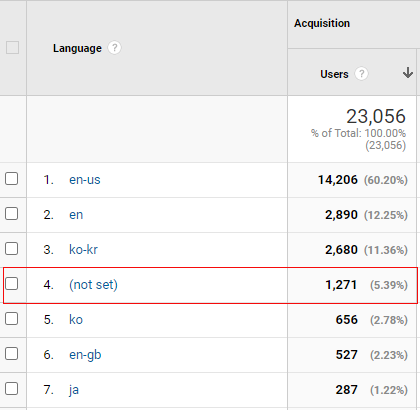Open the en-gb language link

click(85, 355)
